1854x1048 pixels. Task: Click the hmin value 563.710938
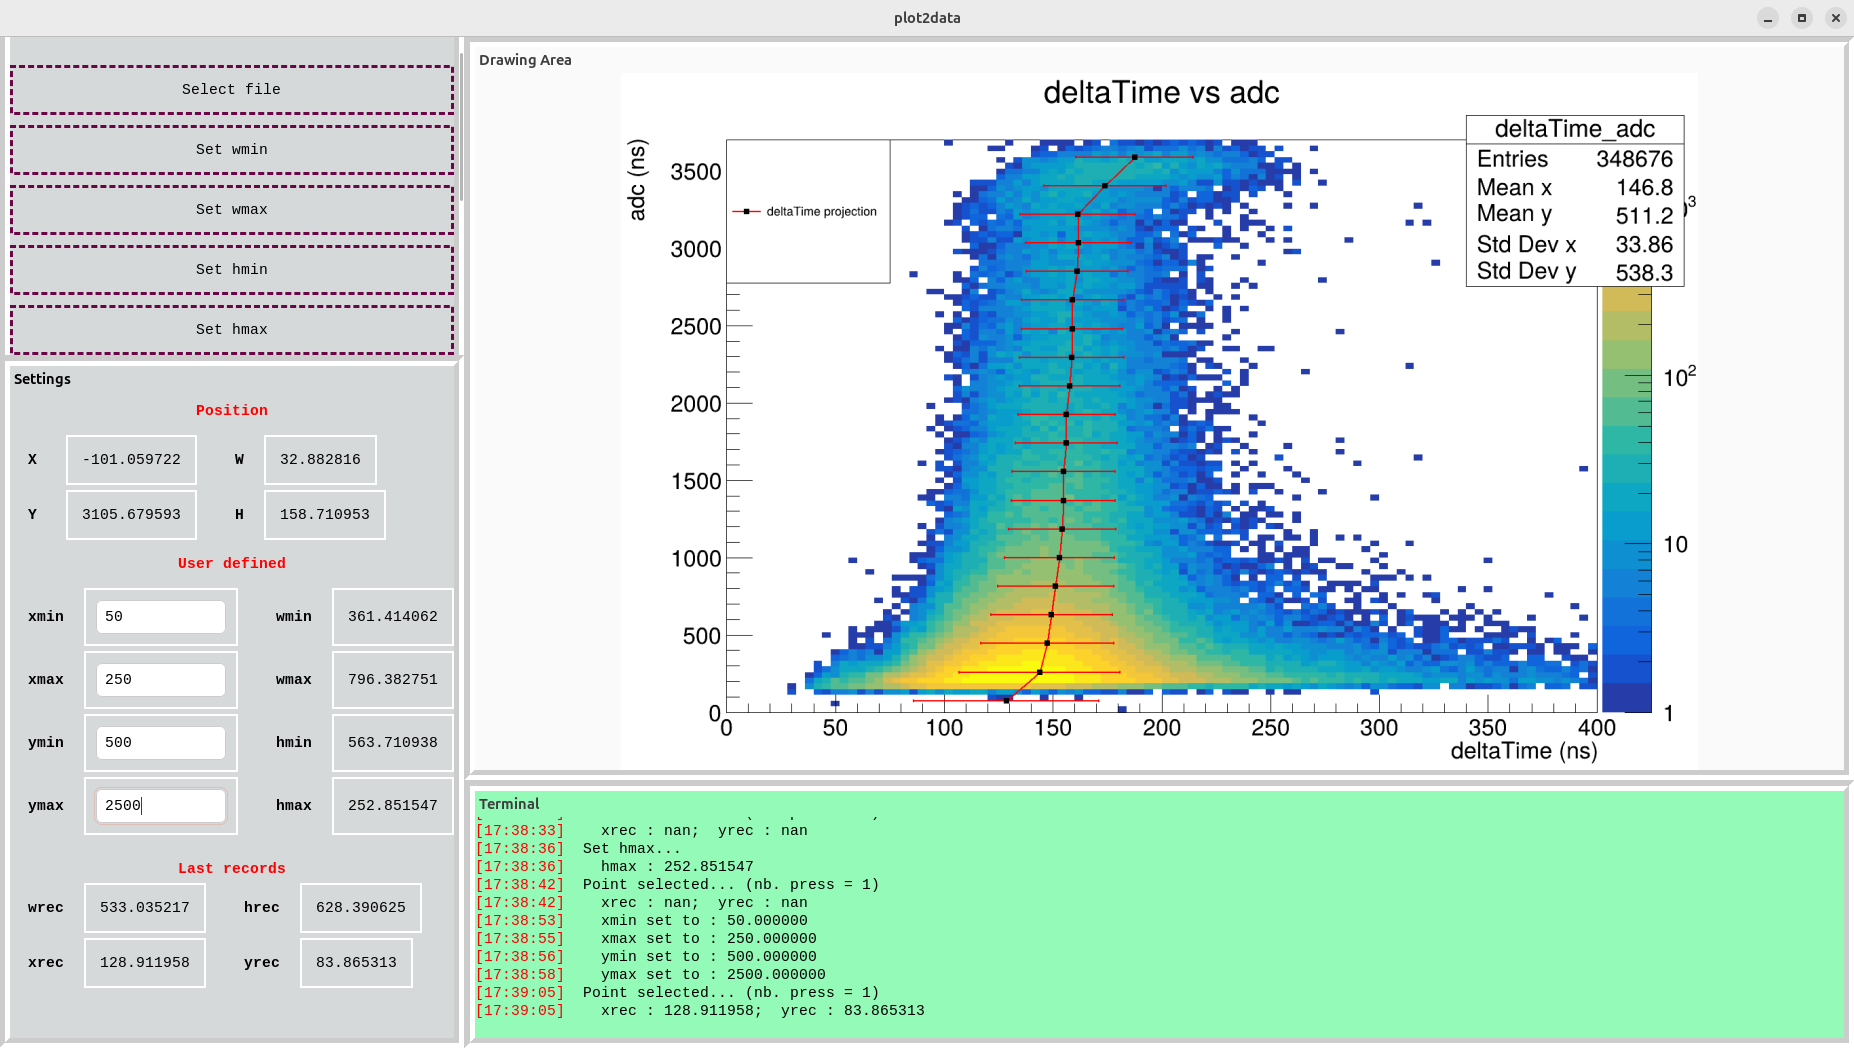click(392, 743)
